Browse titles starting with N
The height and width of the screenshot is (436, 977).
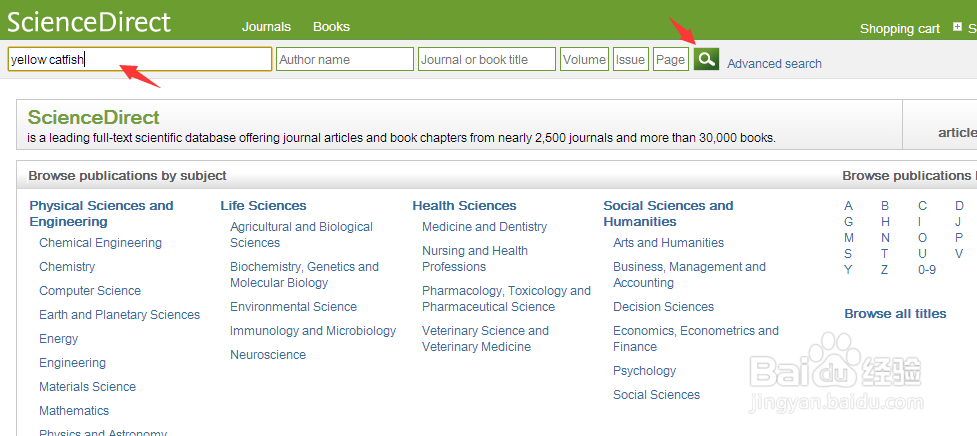click(x=885, y=238)
